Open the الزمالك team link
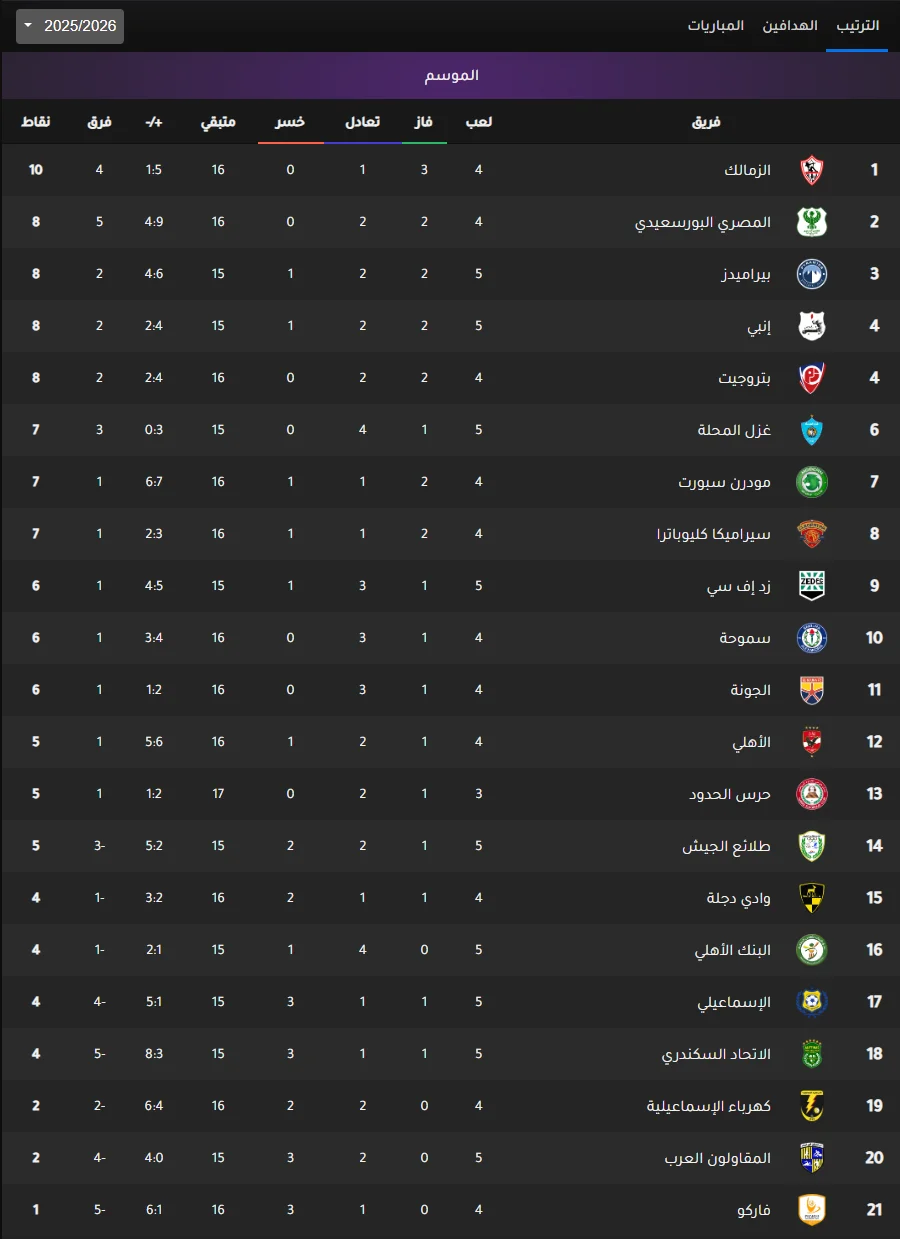Image resolution: width=900 pixels, height=1239 pixels. pyautogui.click(x=748, y=170)
